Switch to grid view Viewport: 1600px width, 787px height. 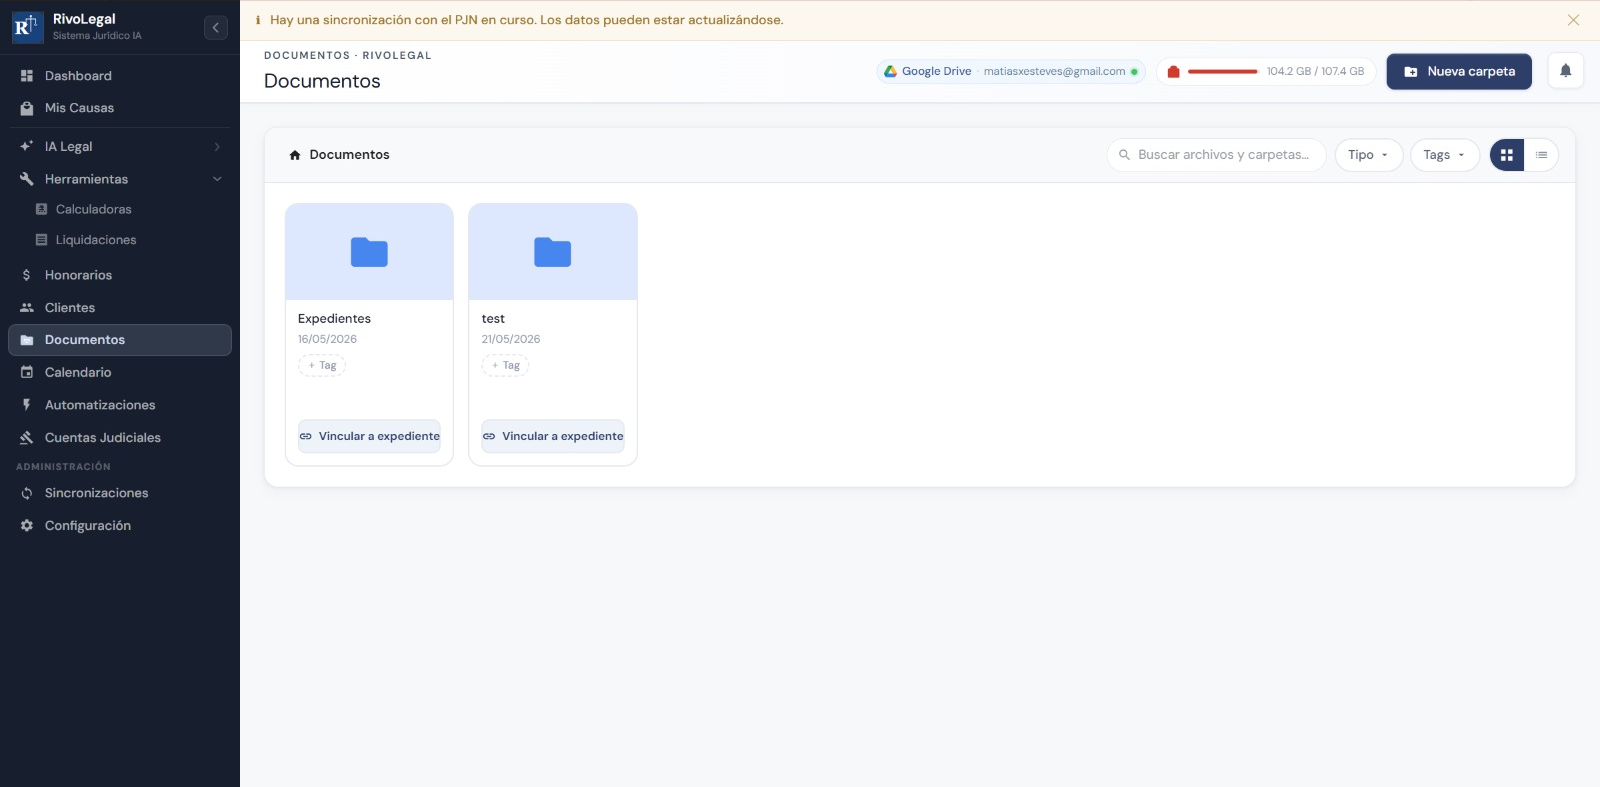[1507, 155]
